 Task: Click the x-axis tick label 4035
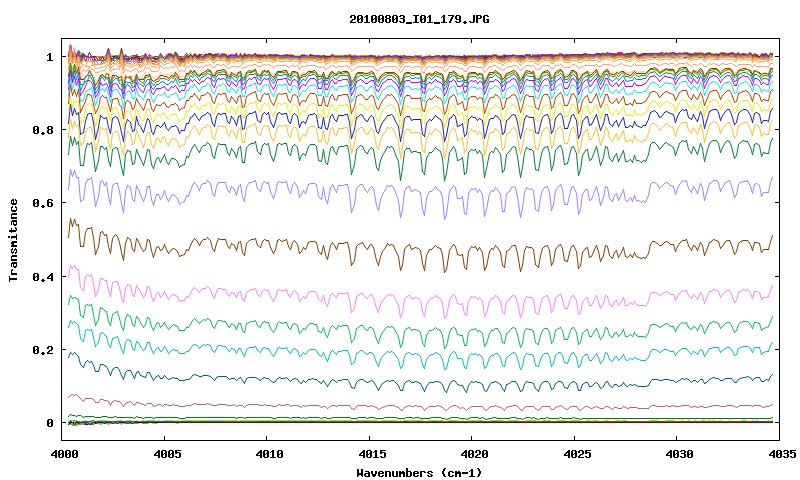(x=784, y=453)
